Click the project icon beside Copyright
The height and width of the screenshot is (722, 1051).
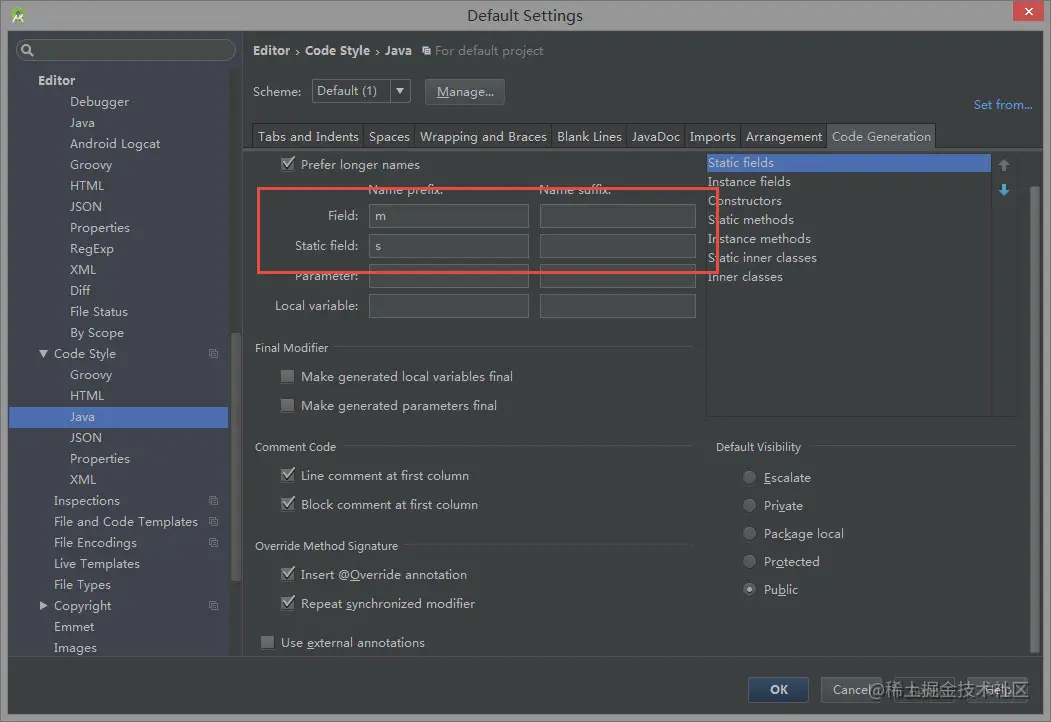213,605
